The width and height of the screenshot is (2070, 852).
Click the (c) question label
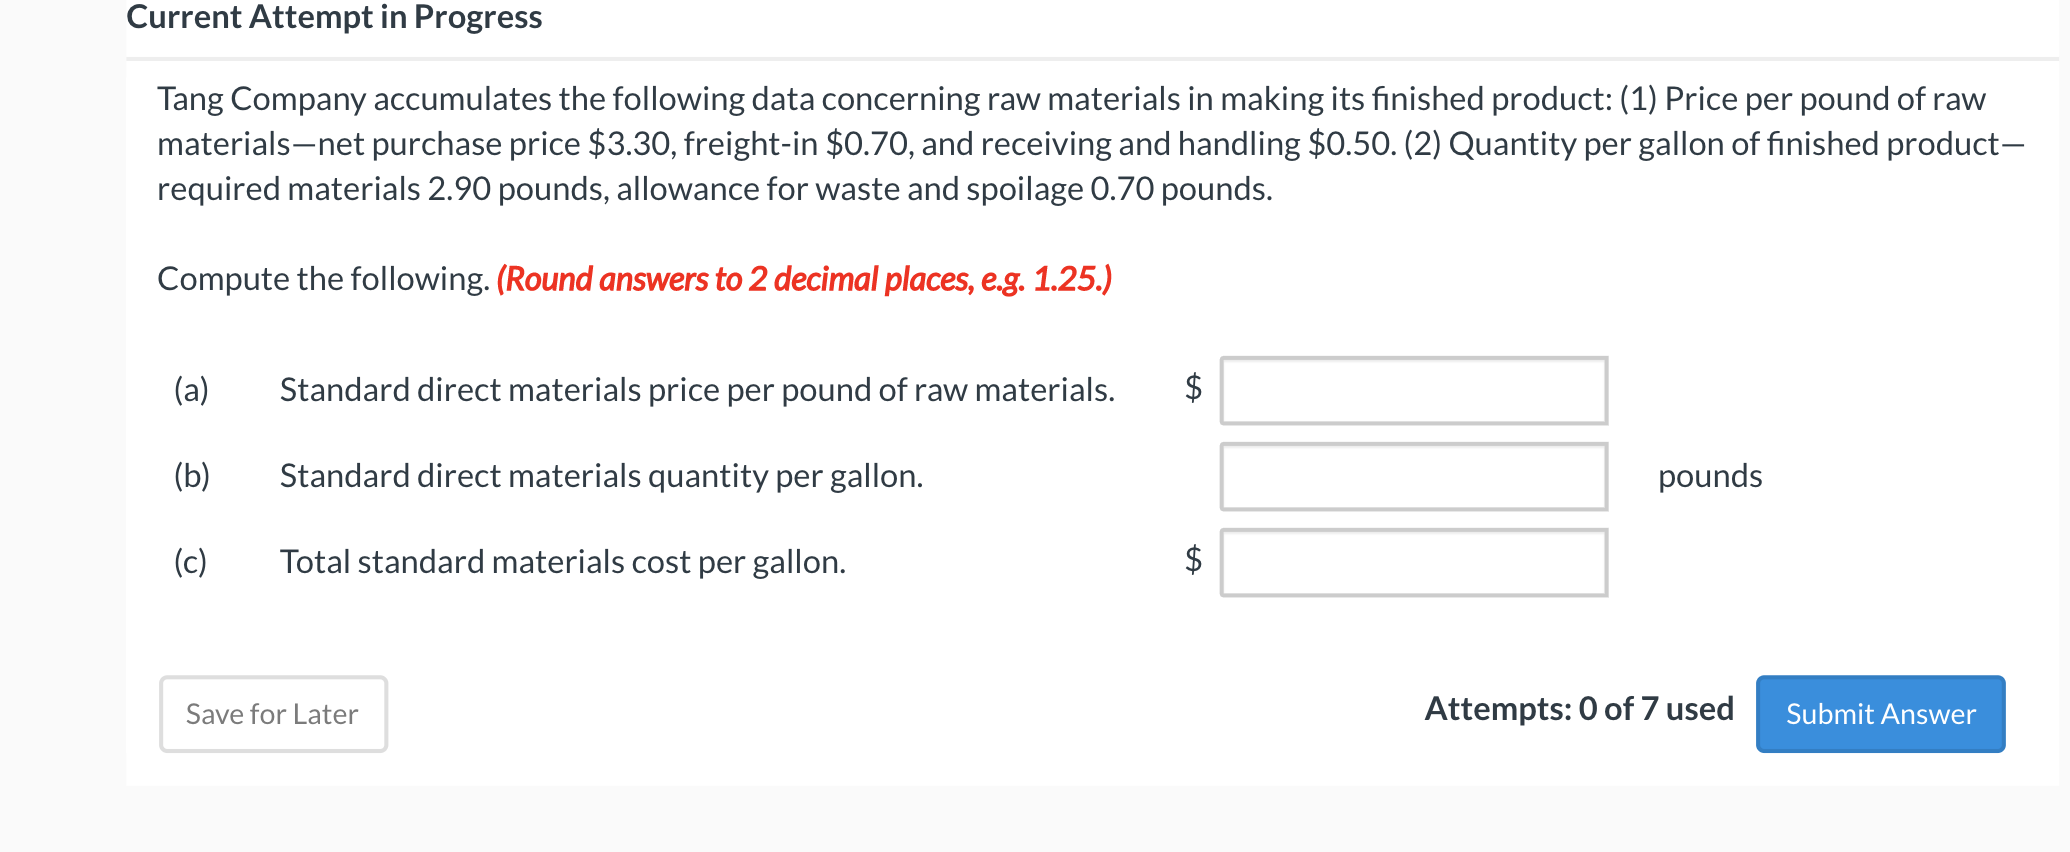coord(190,562)
